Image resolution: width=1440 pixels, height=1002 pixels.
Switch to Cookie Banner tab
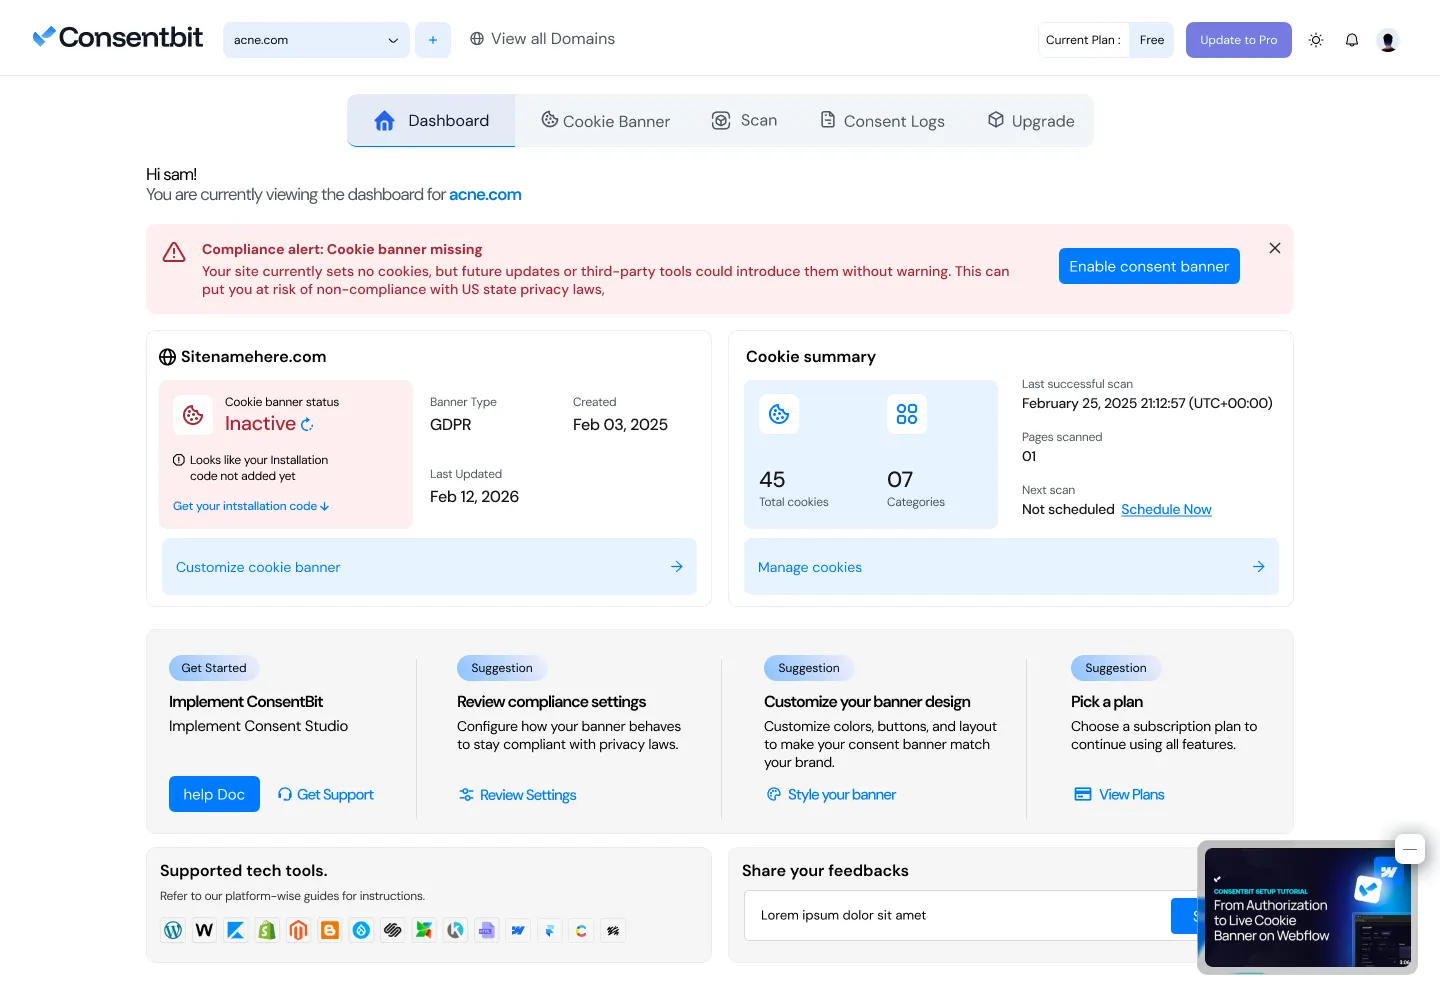[606, 121]
